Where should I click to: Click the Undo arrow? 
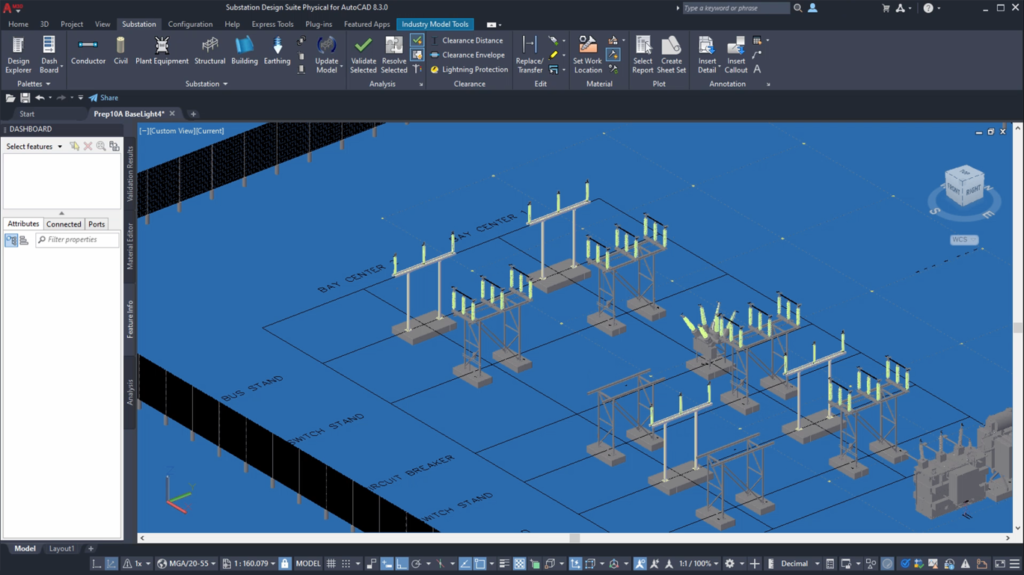[x=40, y=98]
